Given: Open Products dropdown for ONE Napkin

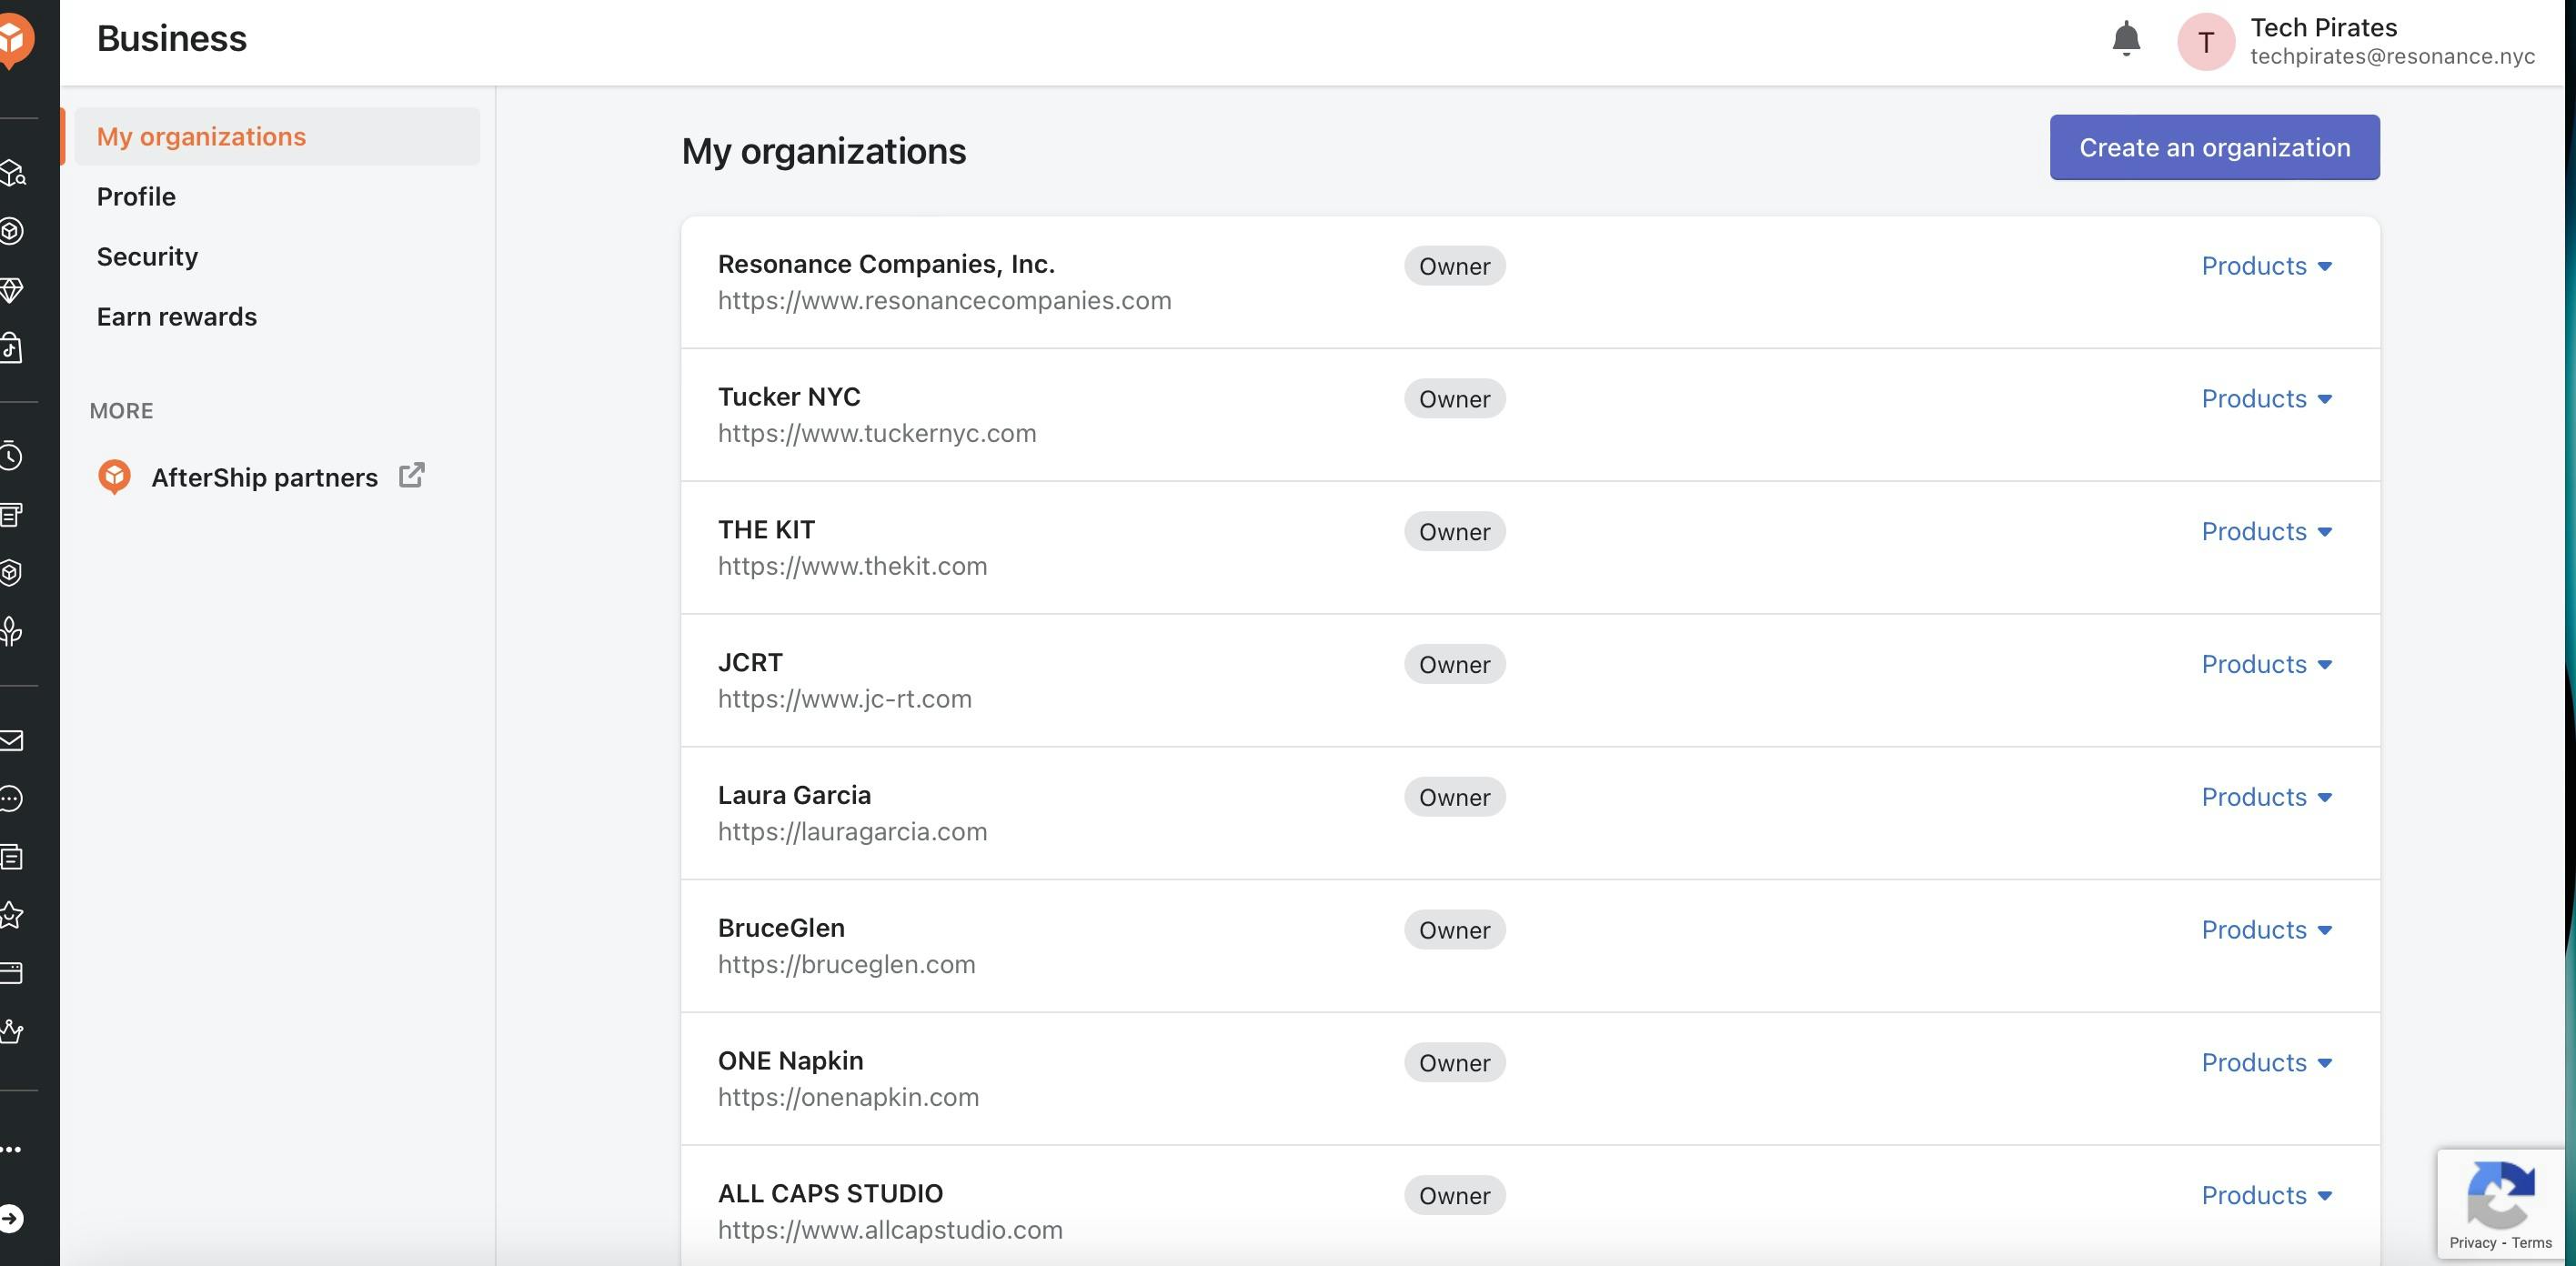Looking at the screenshot, I should (2266, 1062).
